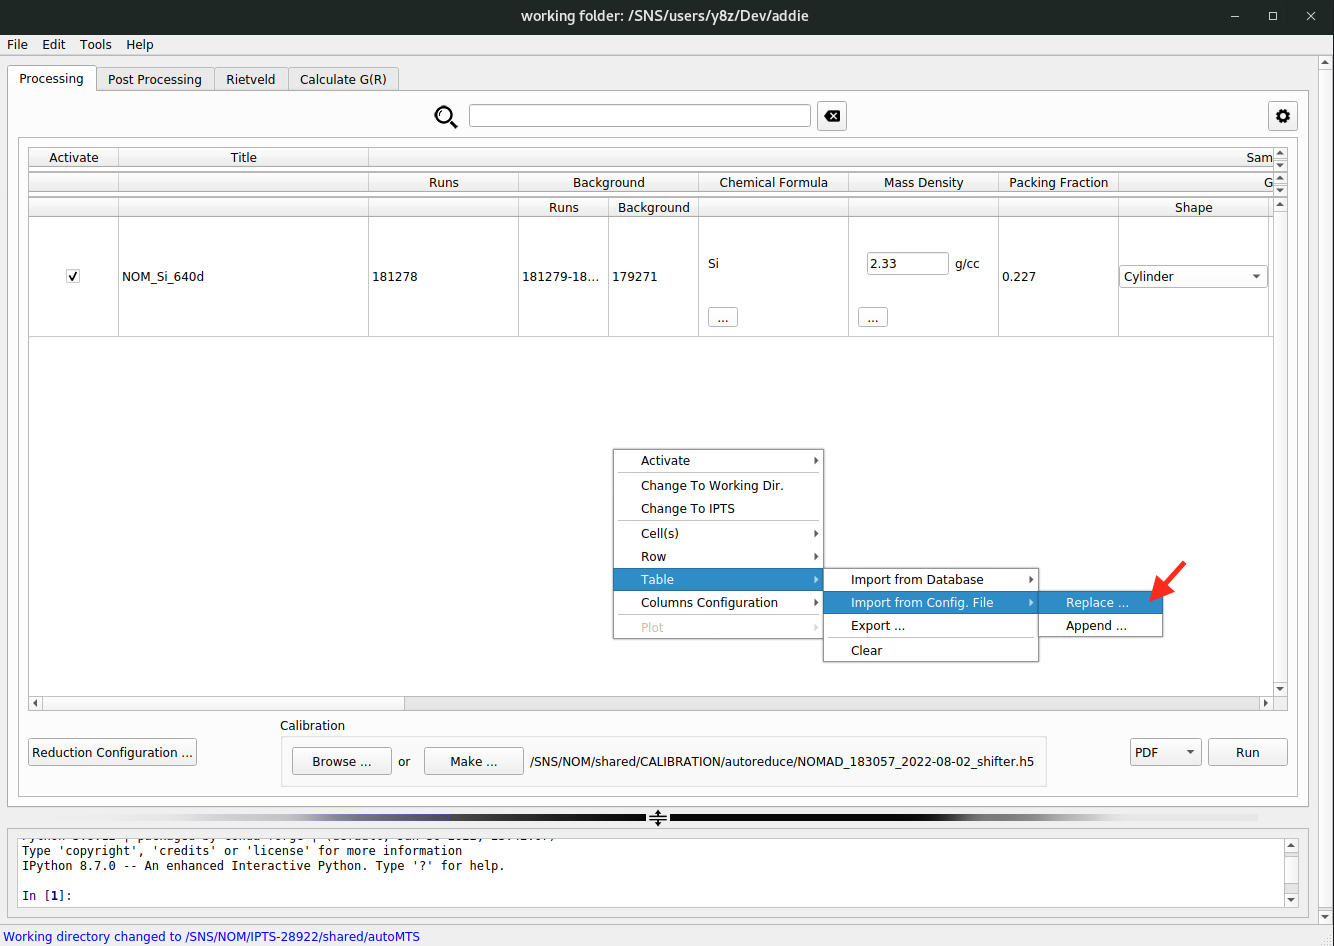The height and width of the screenshot is (946, 1334).
Task: Click the splitter handle above the console
Action: pos(657,817)
